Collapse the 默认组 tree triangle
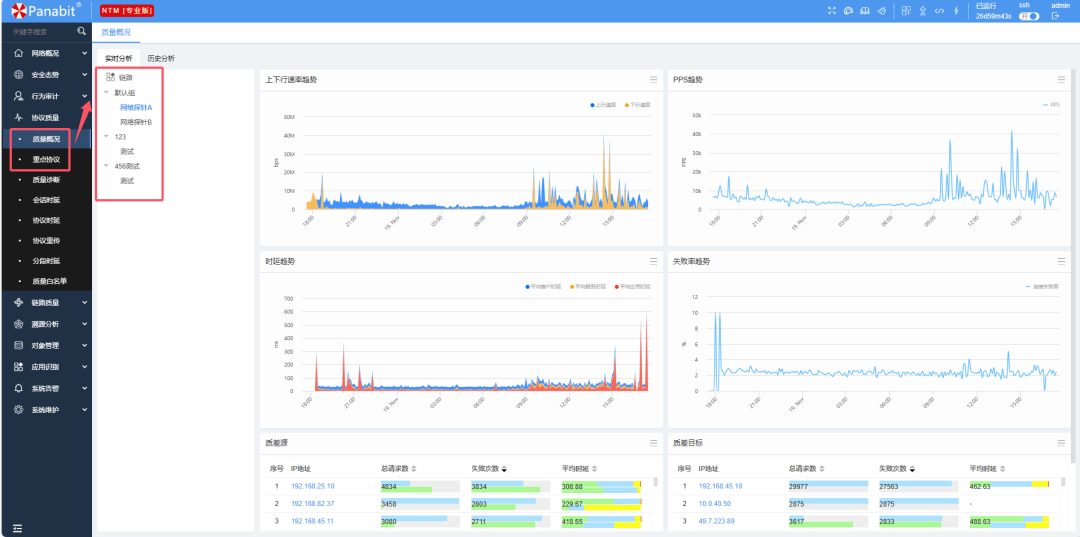This screenshot has height=537, width=1080. point(106,92)
